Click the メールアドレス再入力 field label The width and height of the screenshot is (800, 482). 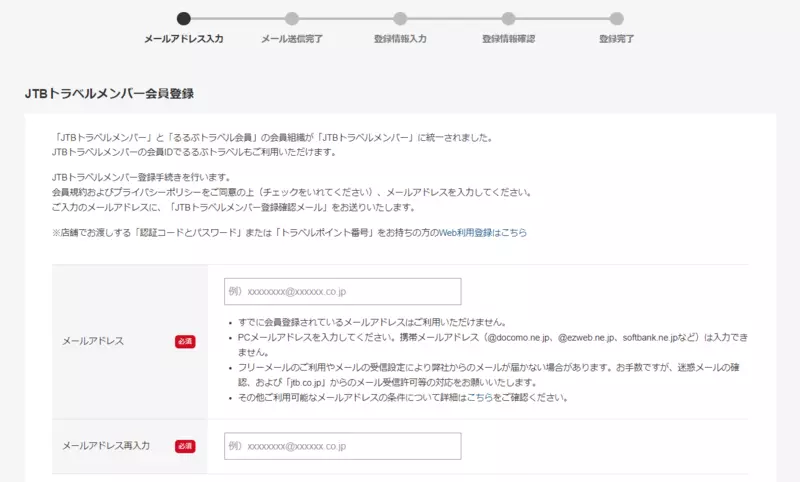(x=106, y=446)
